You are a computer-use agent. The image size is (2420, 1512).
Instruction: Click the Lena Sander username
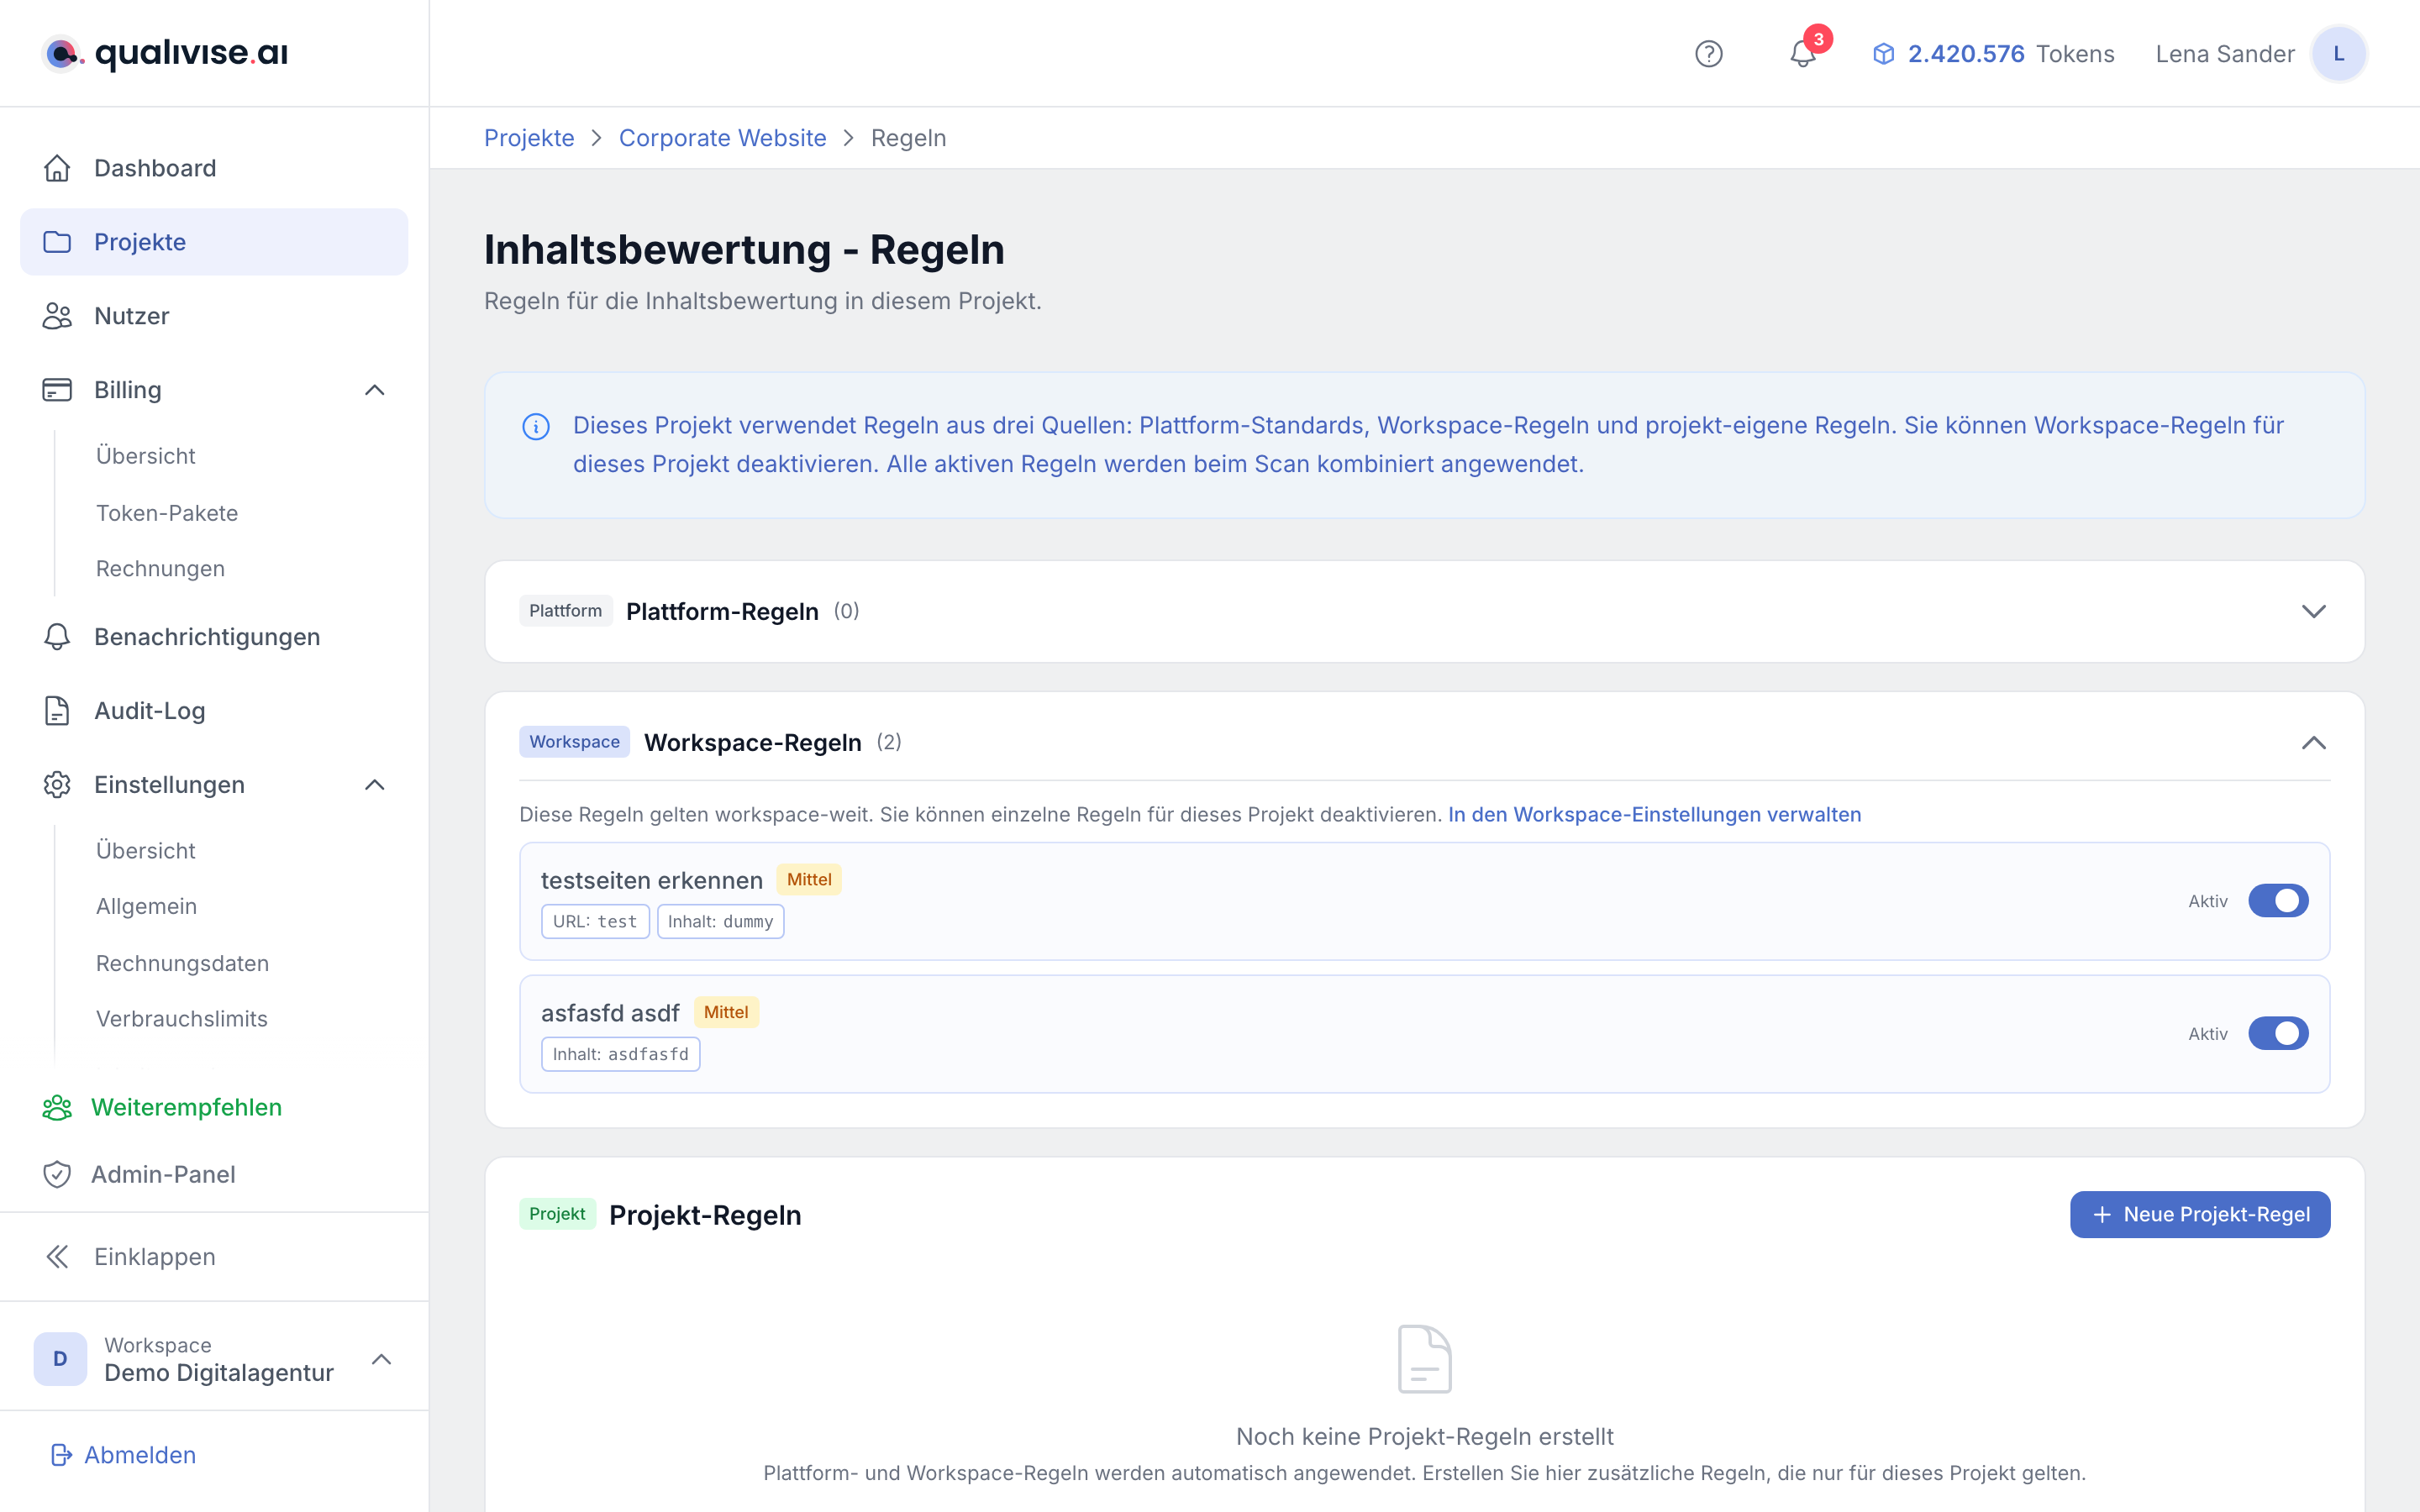[2225, 54]
